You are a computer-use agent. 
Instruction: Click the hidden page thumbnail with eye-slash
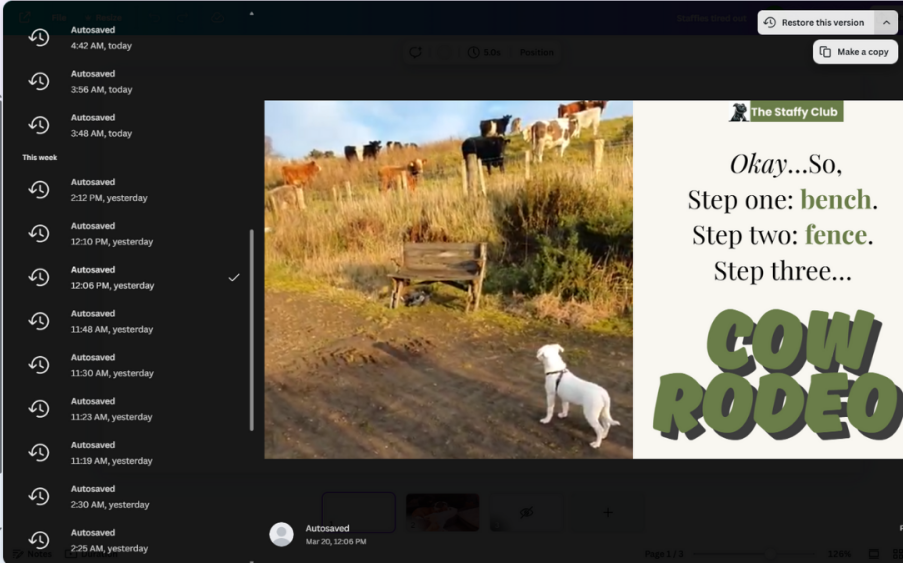525,512
